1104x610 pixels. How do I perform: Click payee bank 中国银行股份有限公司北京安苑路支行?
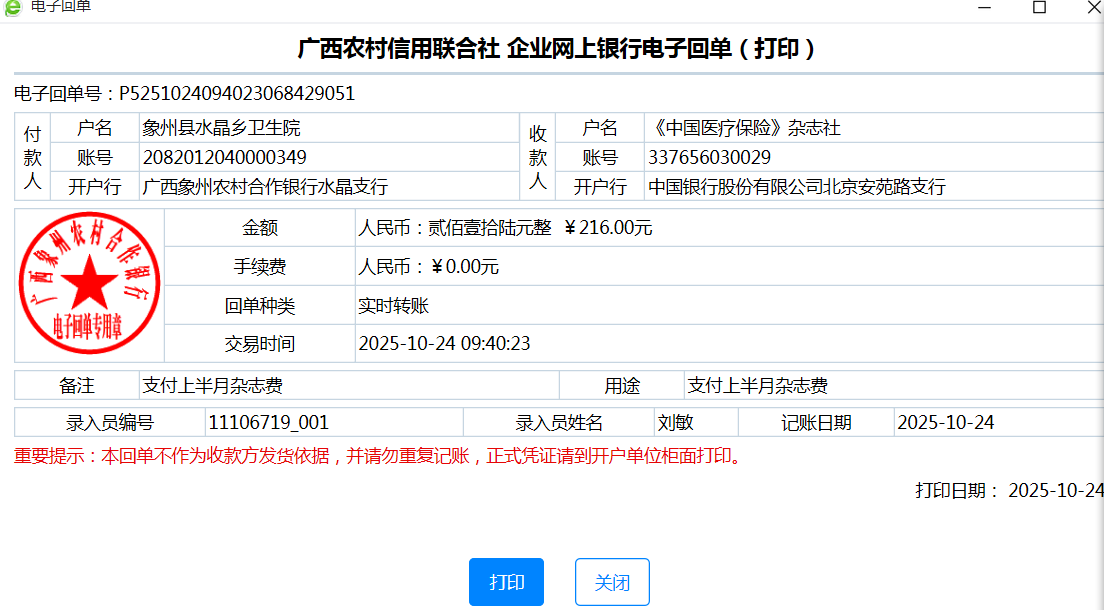[796, 186]
